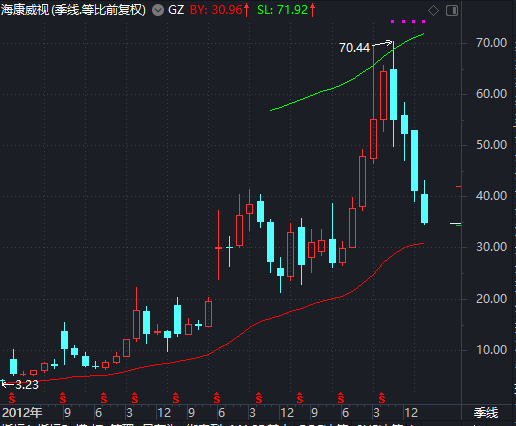516x426 pixels.
Task: Click the 2012年 date axis label
Action: coord(22,413)
